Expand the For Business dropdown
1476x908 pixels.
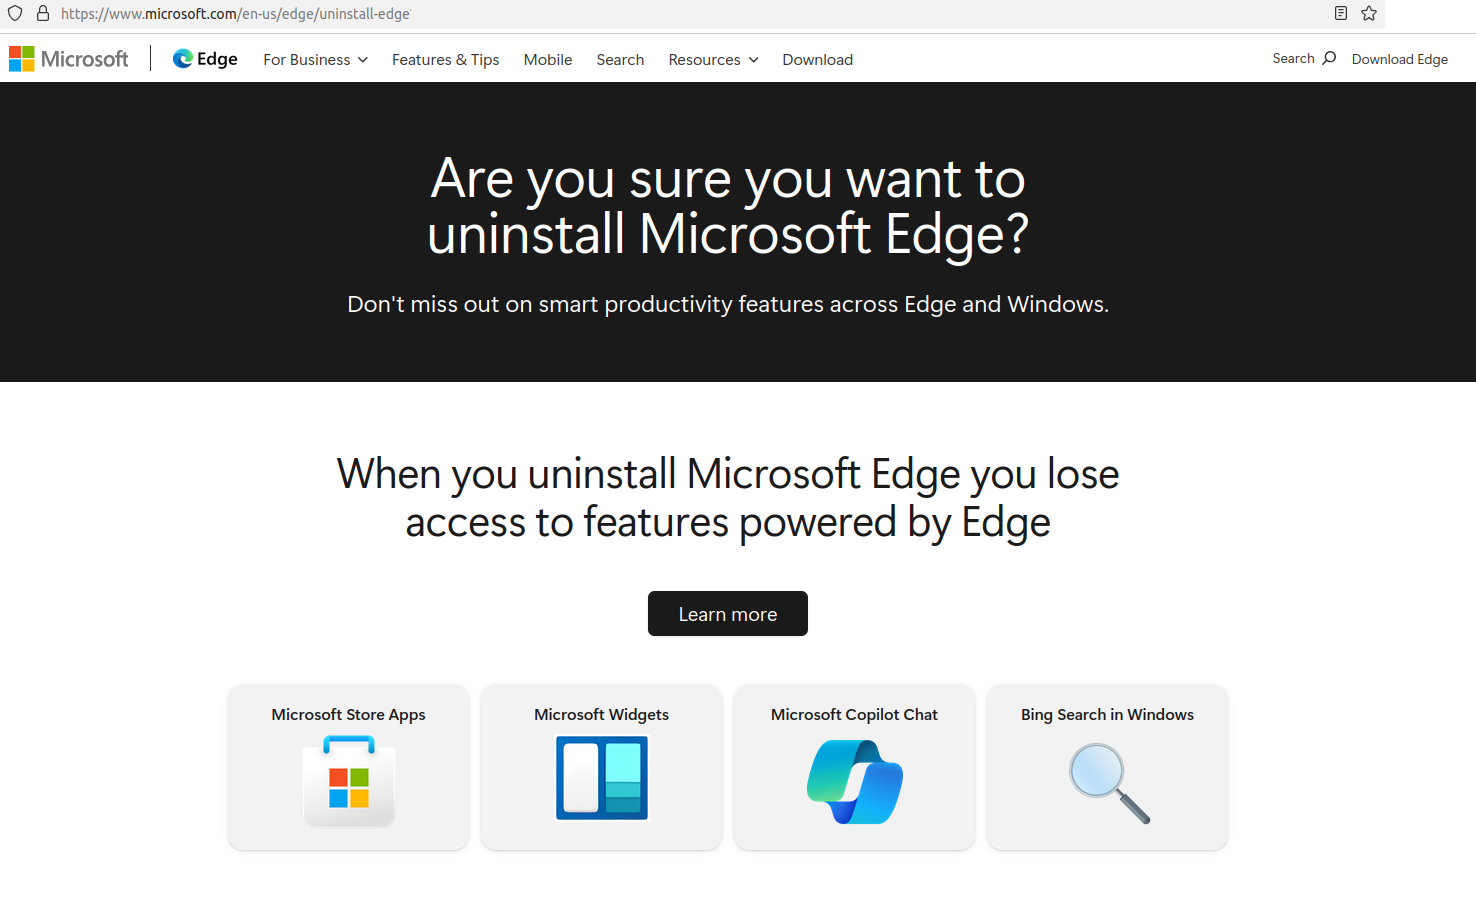pyautogui.click(x=316, y=60)
